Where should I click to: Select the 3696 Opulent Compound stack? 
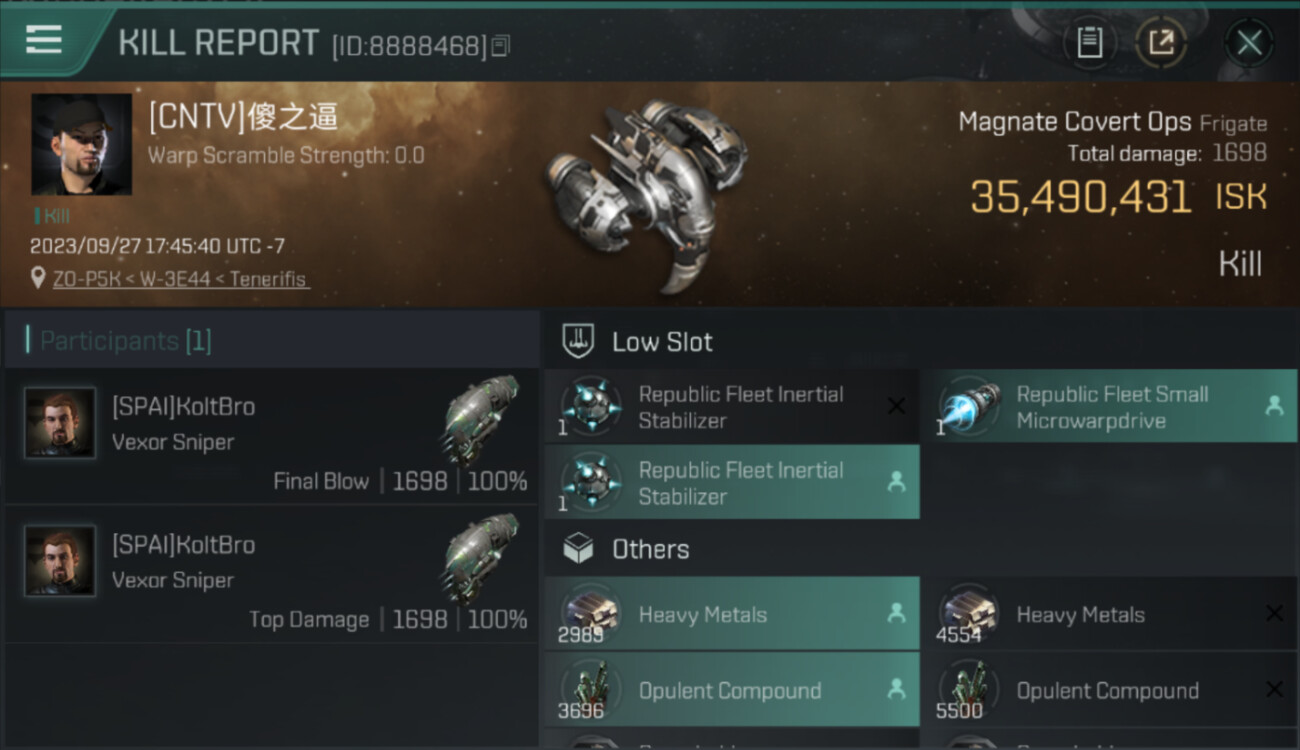[x=731, y=690]
